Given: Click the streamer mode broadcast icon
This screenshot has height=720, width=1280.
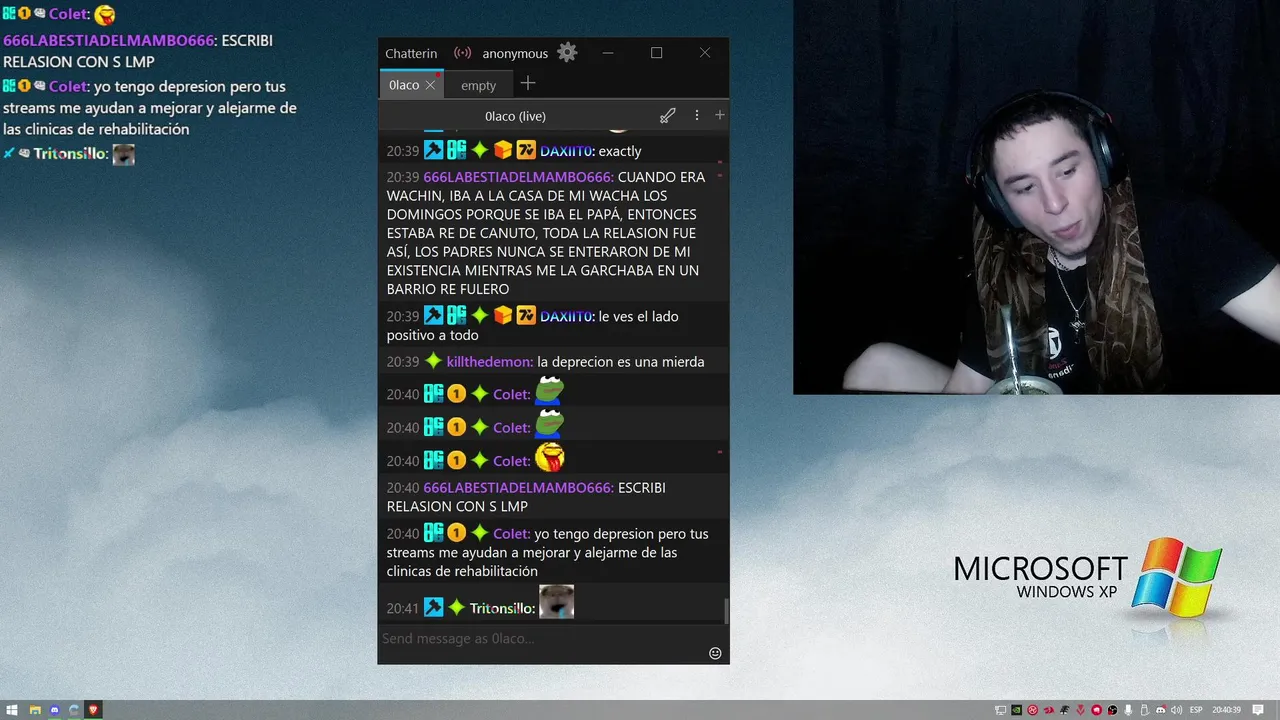Looking at the screenshot, I should (x=462, y=53).
